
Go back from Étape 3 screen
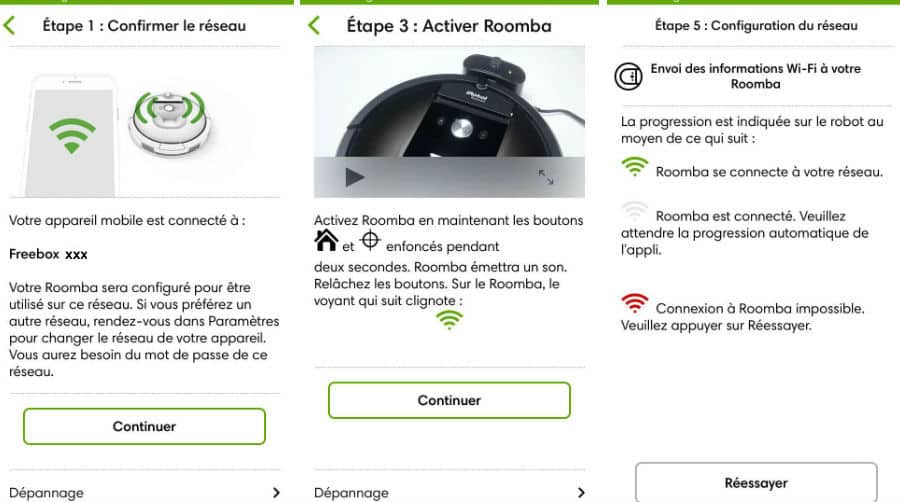(x=314, y=25)
